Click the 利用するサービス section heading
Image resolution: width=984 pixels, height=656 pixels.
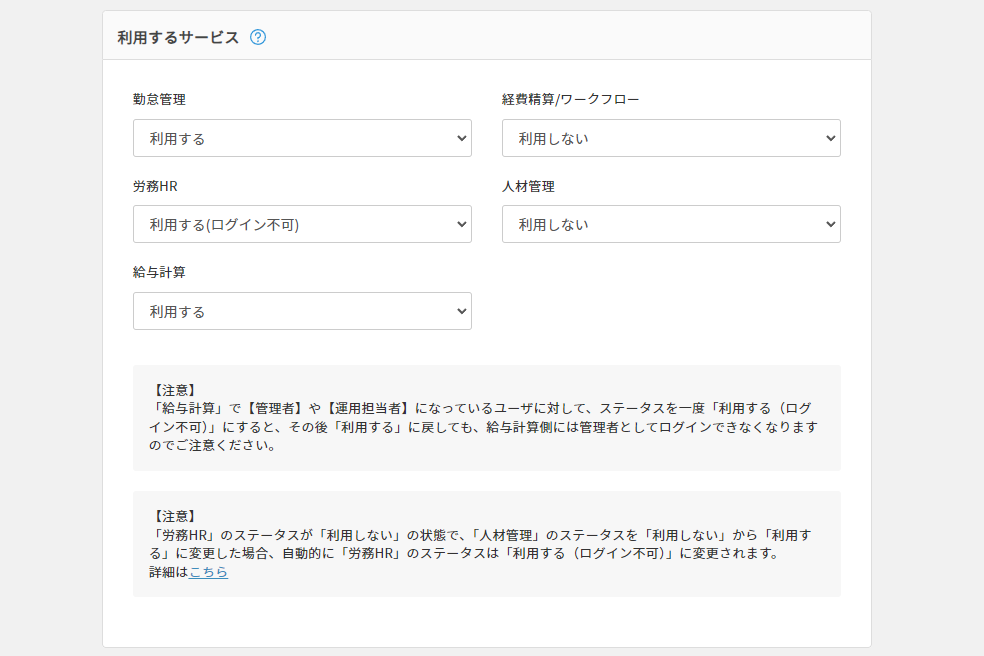(178, 37)
